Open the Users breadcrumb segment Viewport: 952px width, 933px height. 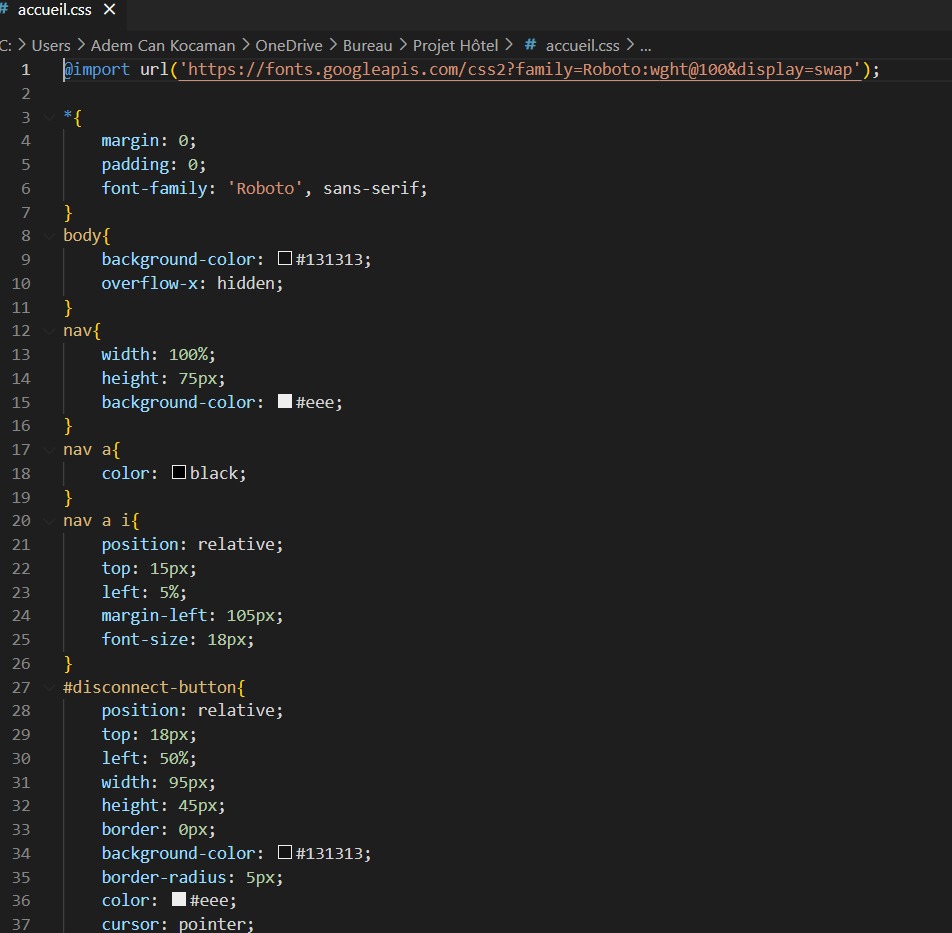pos(51,45)
